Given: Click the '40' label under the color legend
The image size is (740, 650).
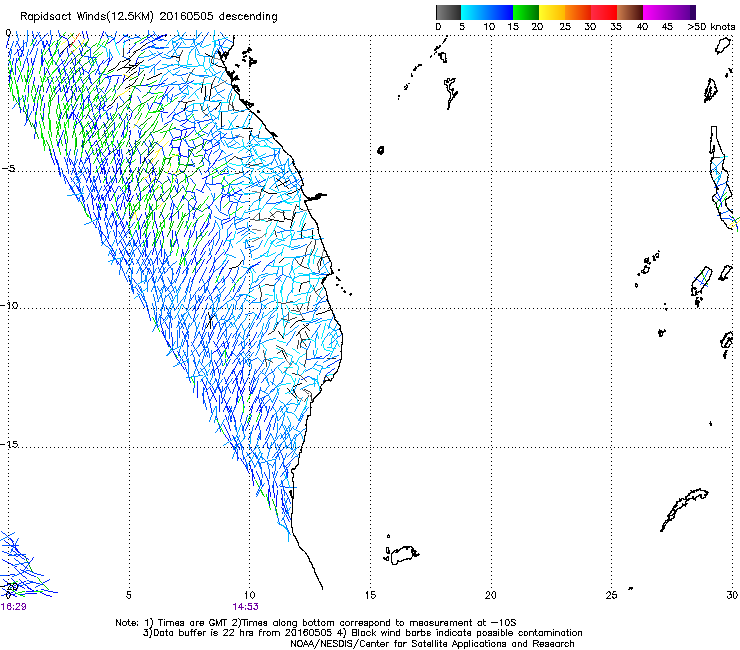Looking at the screenshot, I should [642, 27].
